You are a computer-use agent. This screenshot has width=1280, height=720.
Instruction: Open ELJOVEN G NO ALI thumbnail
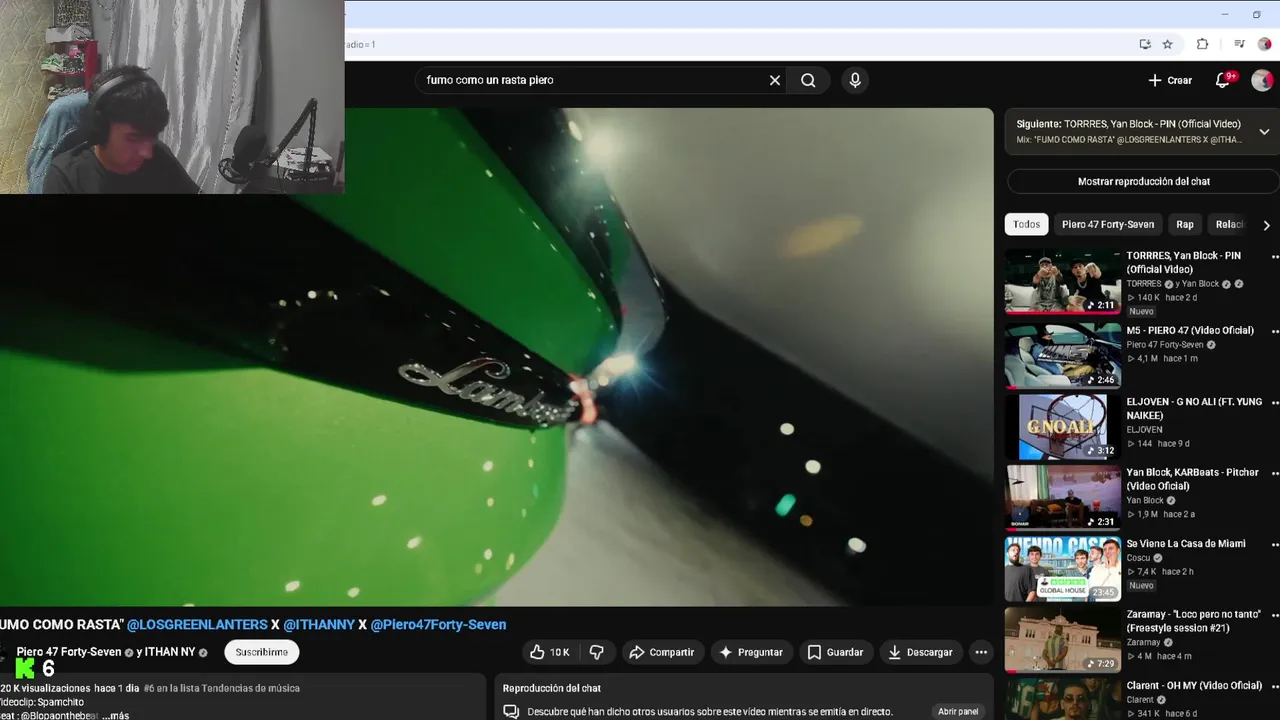[1063, 426]
